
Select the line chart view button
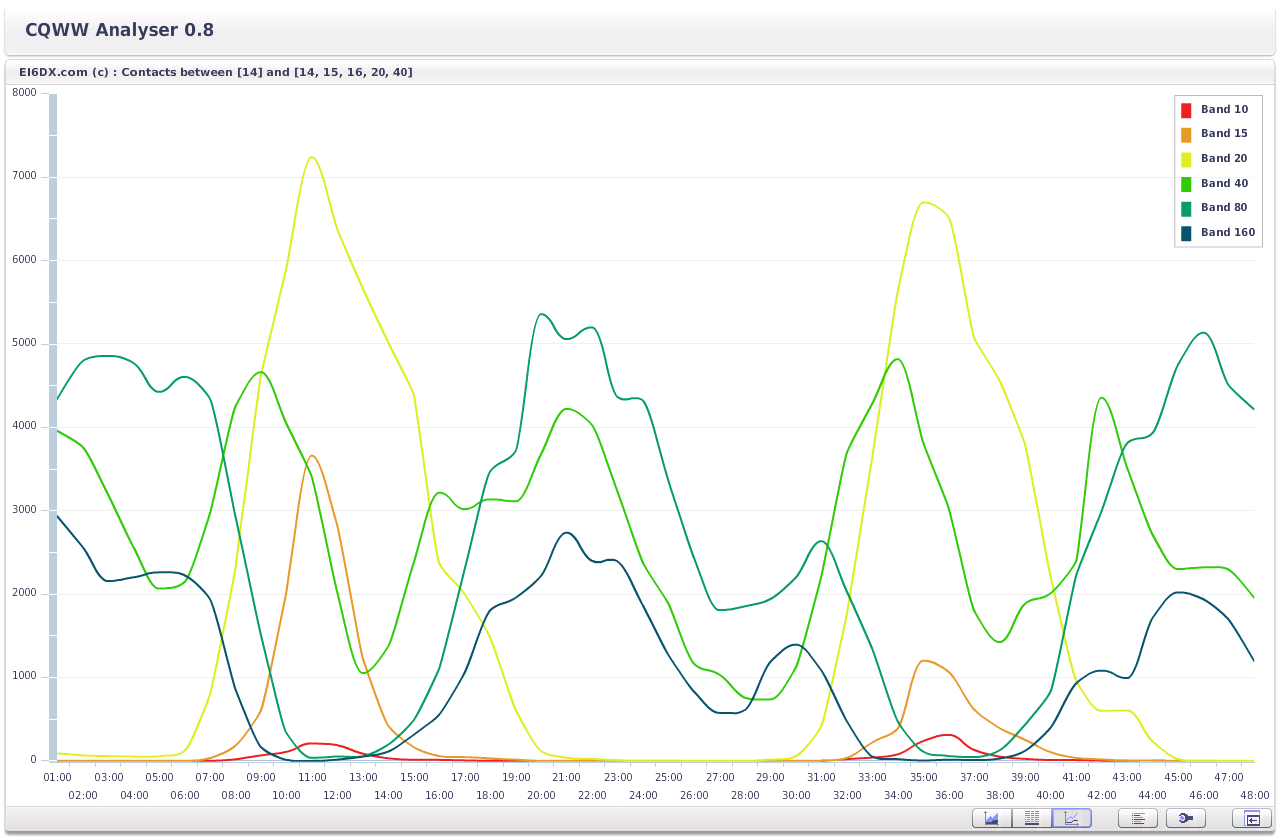1072,818
